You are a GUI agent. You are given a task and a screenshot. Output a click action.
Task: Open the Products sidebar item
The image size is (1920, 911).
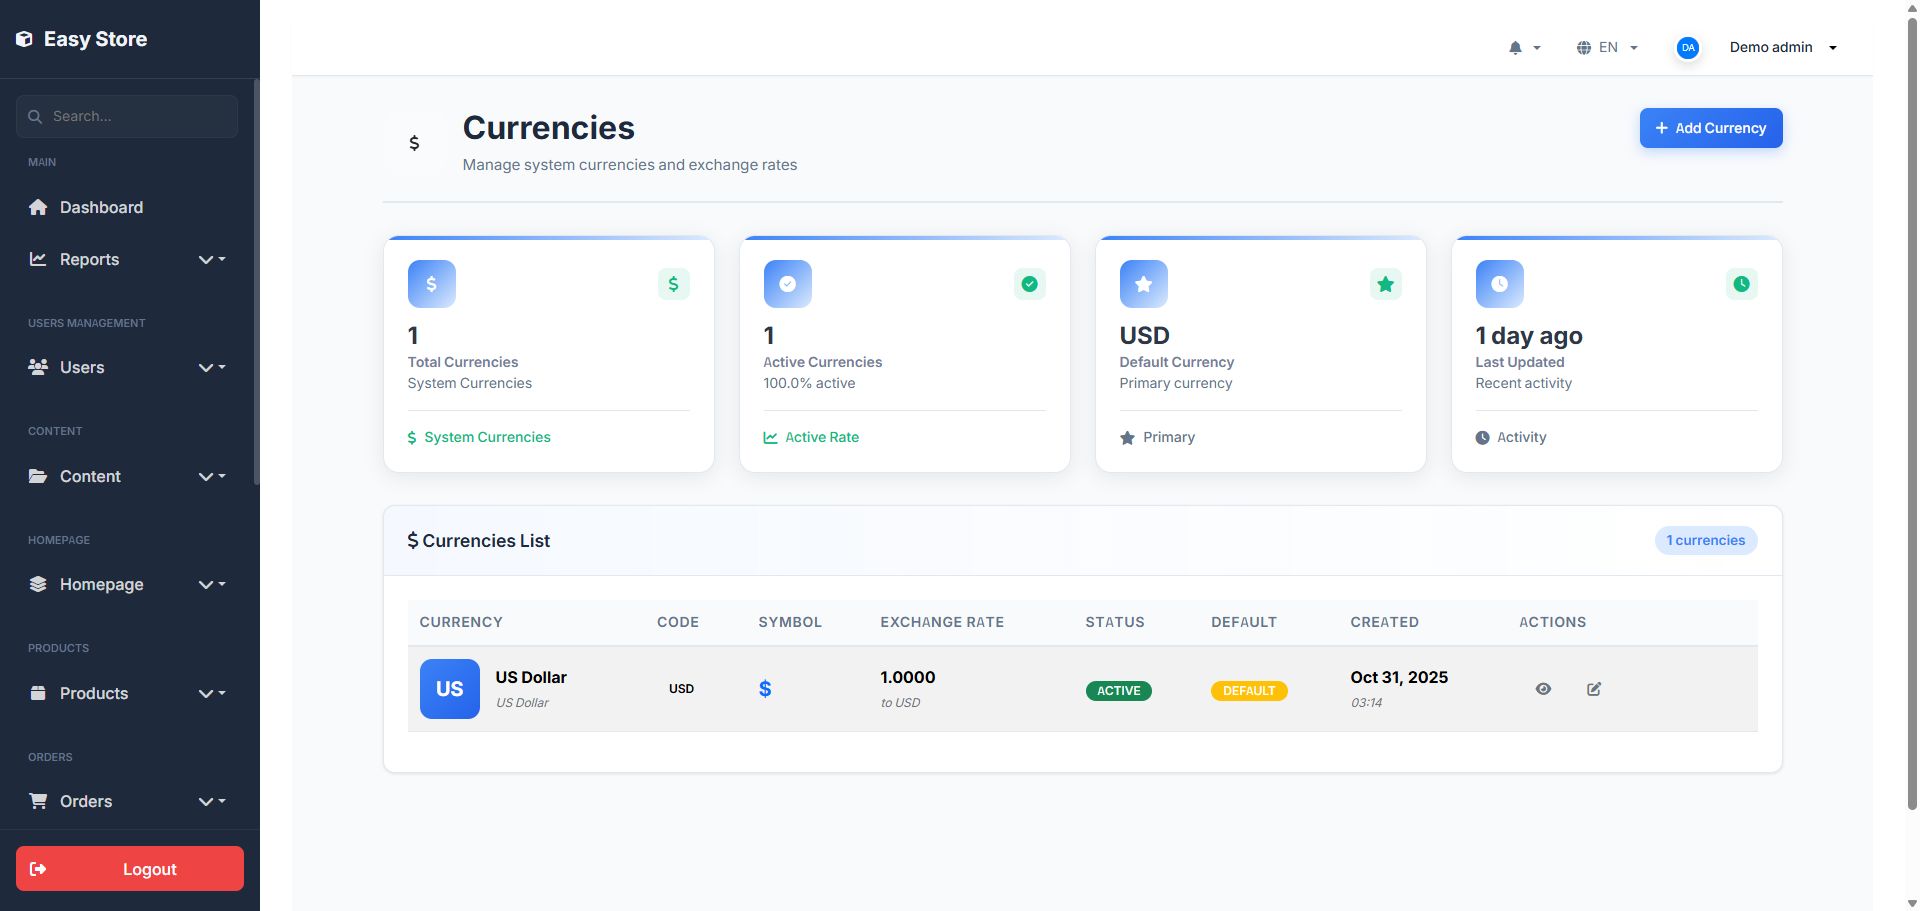click(x=127, y=693)
